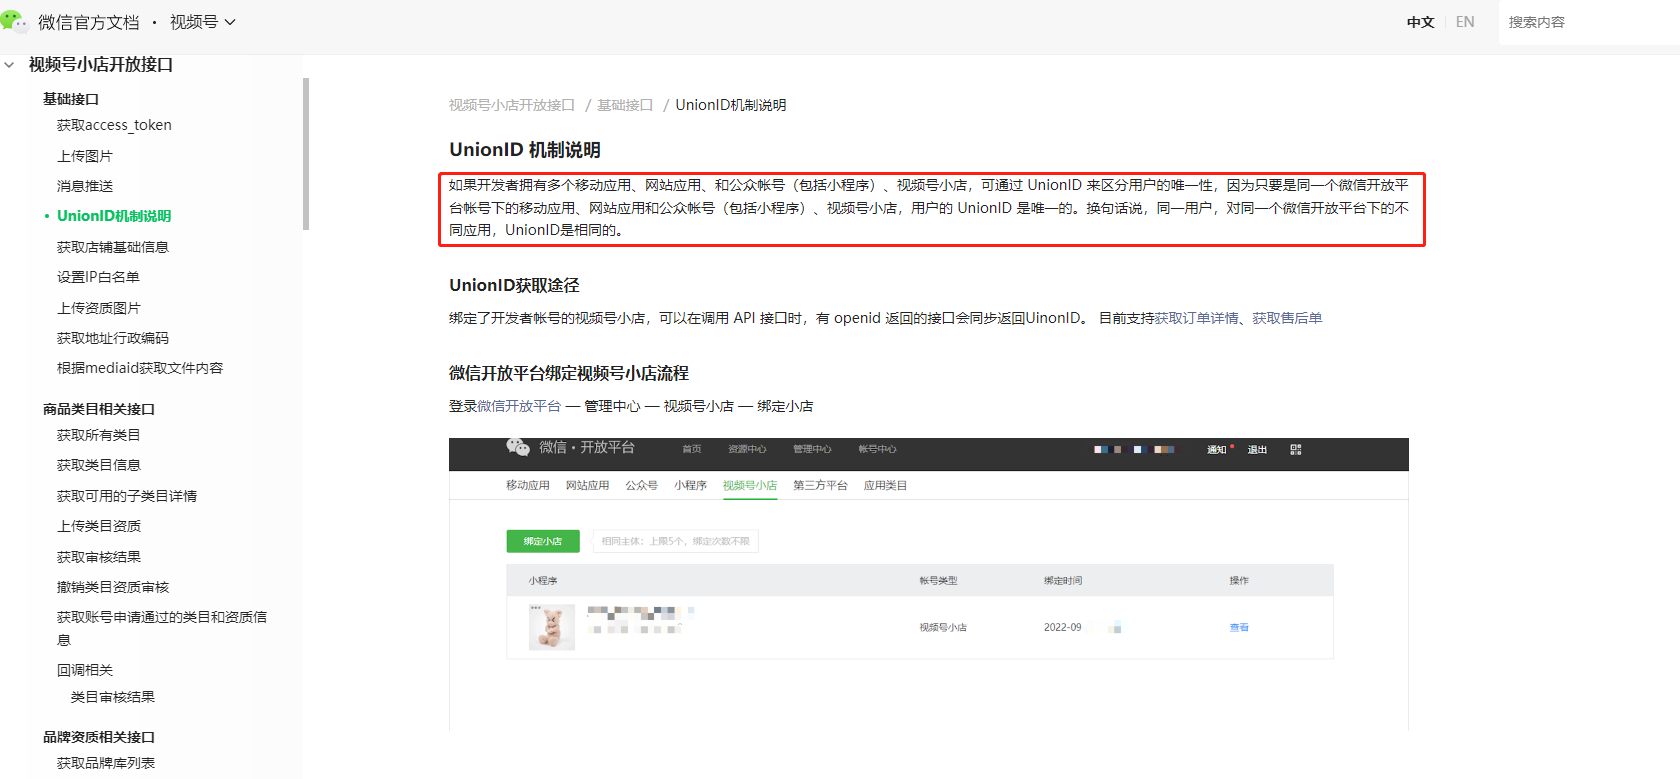Open 设置IP白名单 sidebar item

pos(98,277)
